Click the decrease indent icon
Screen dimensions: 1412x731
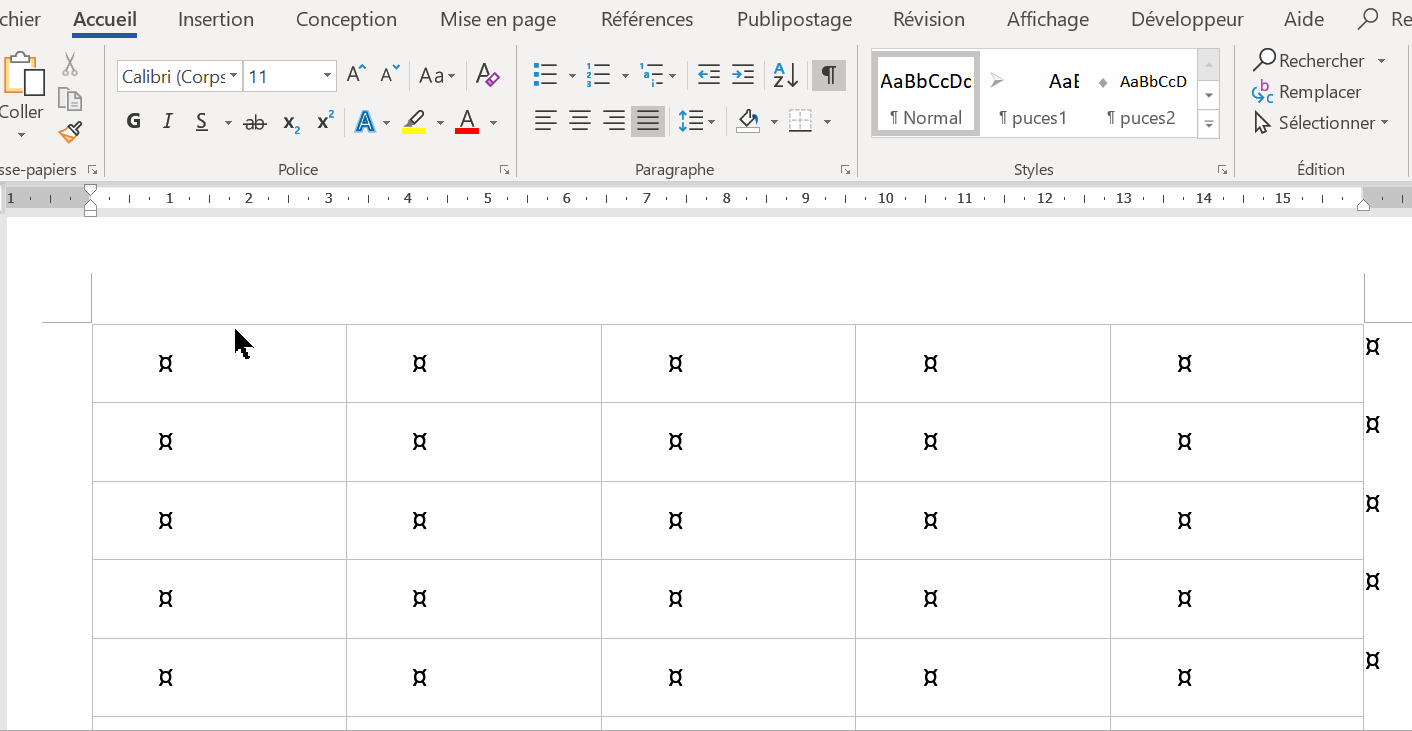708,75
